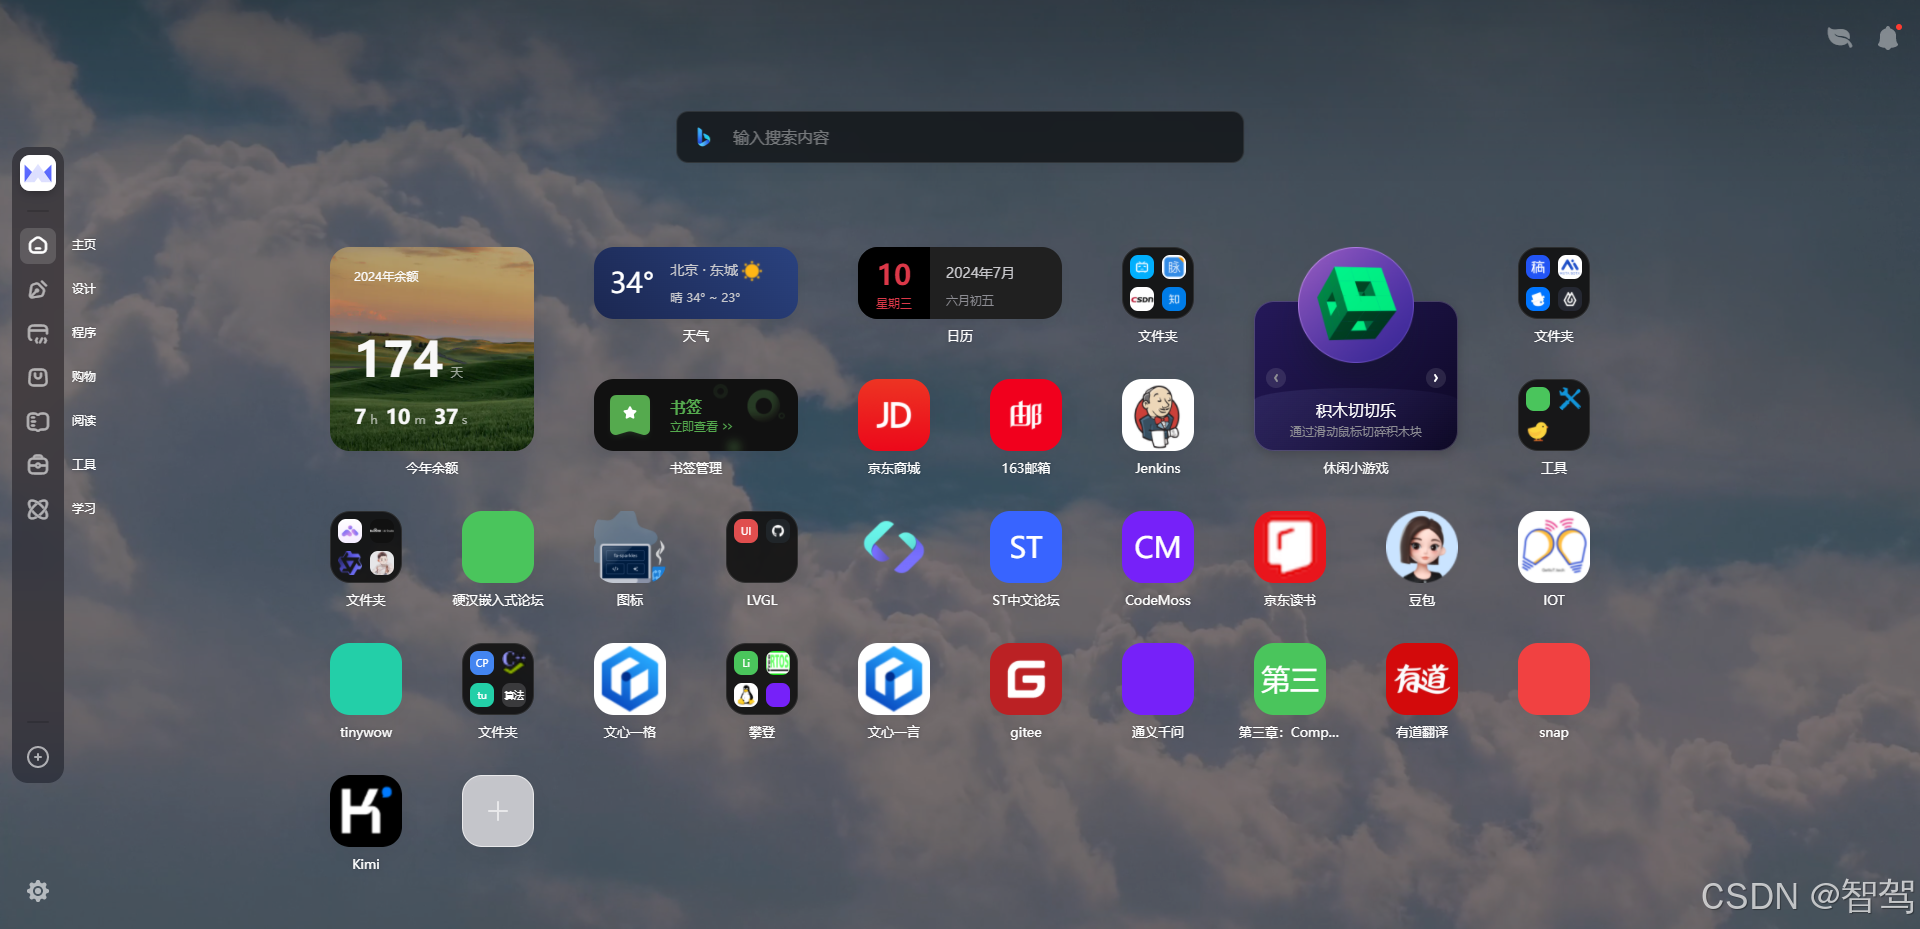
Task: Open the 文心一格 icon
Action: pos(630,679)
